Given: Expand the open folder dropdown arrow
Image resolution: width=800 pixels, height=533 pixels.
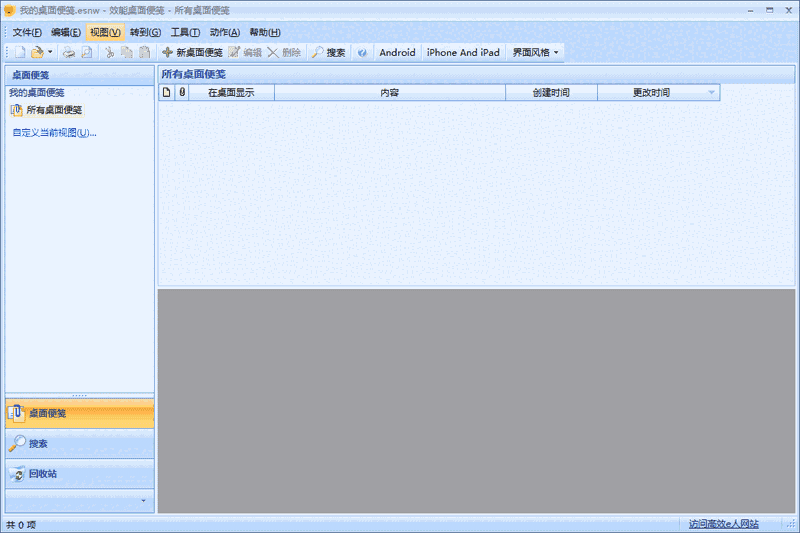Looking at the screenshot, I should (50, 52).
